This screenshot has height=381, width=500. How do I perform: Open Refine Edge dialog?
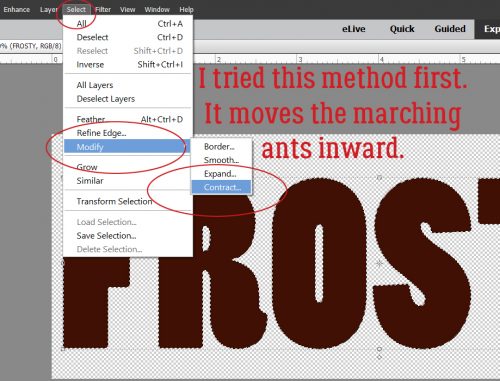point(127,133)
